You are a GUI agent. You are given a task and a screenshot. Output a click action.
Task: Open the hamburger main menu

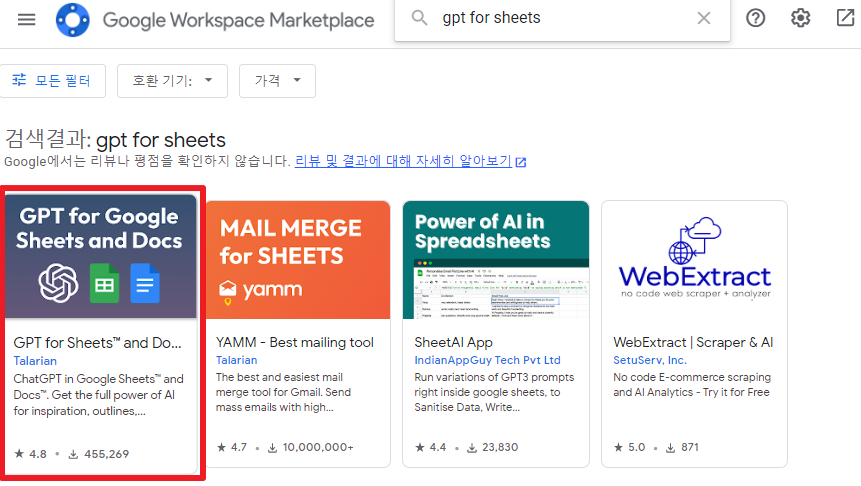point(26,20)
